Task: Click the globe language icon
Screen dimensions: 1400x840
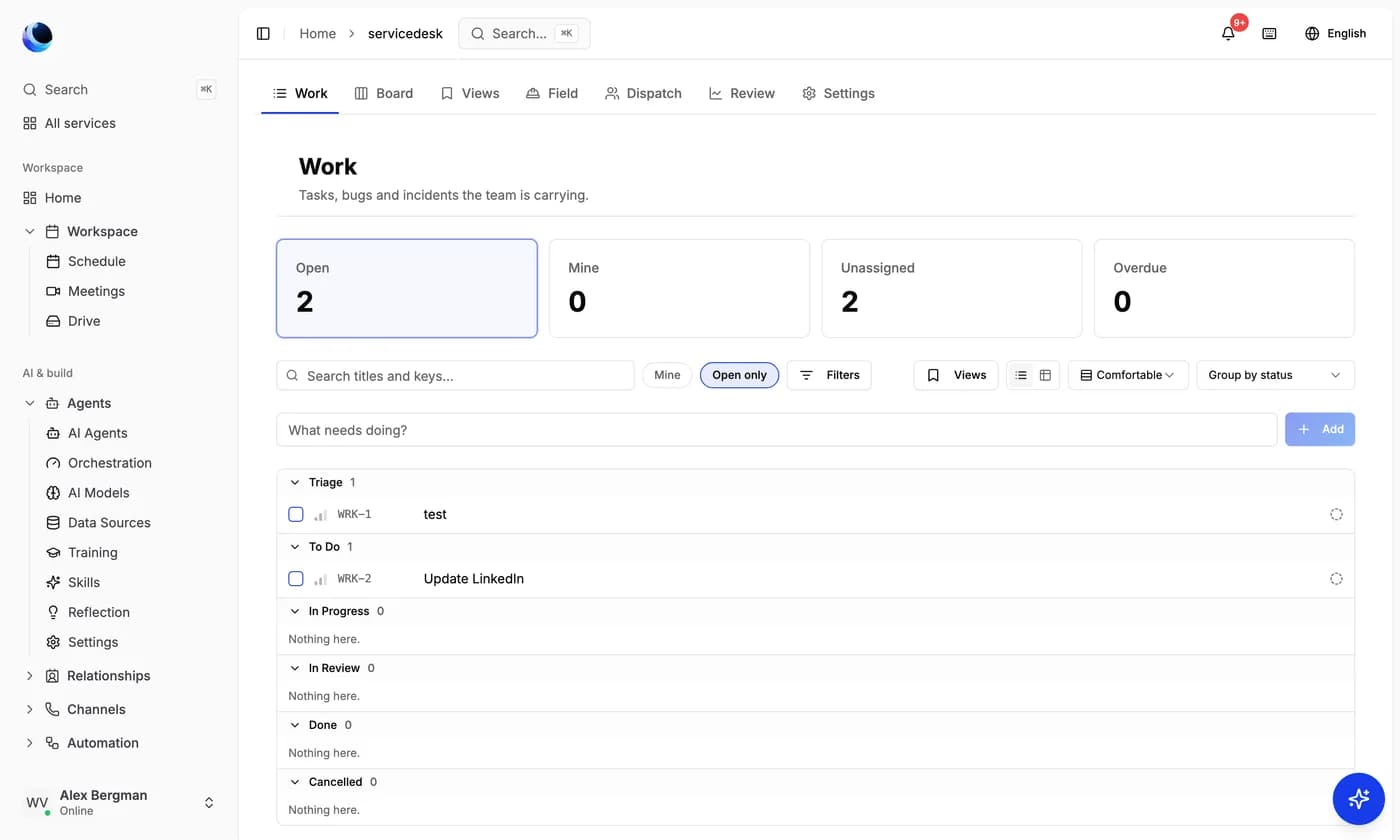Action: click(x=1312, y=33)
